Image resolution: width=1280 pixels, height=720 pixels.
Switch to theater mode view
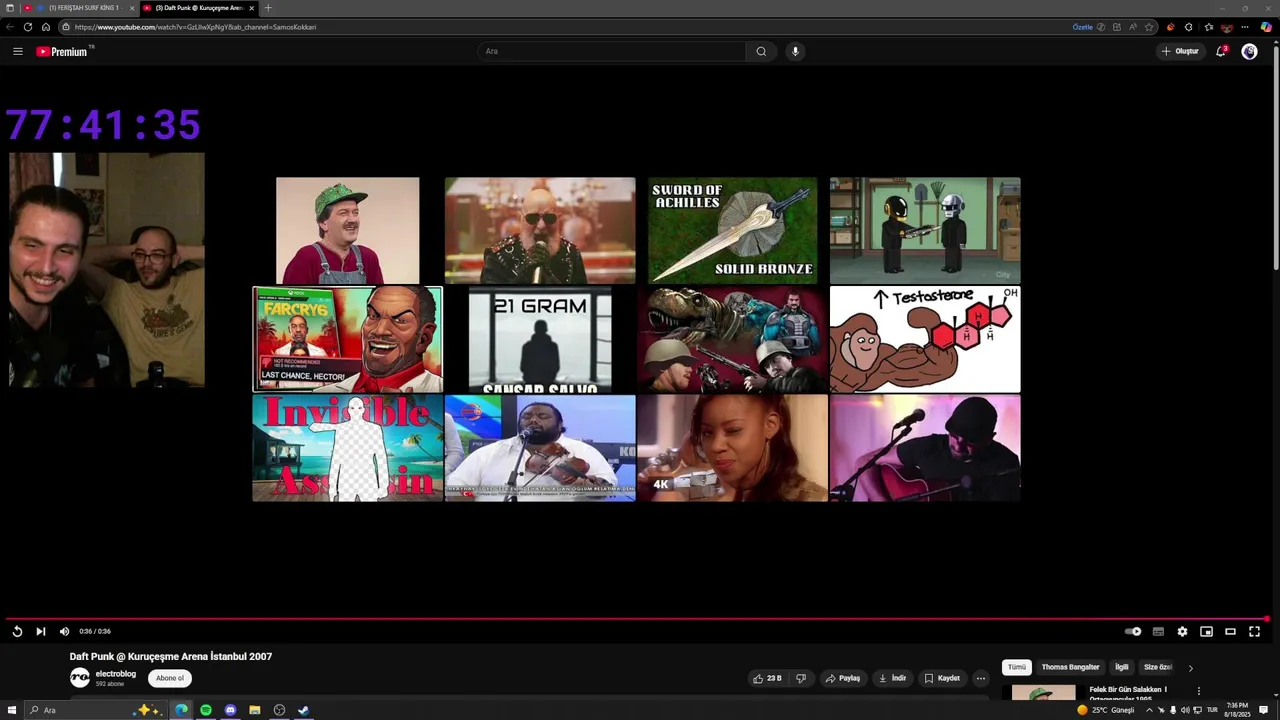1230,631
